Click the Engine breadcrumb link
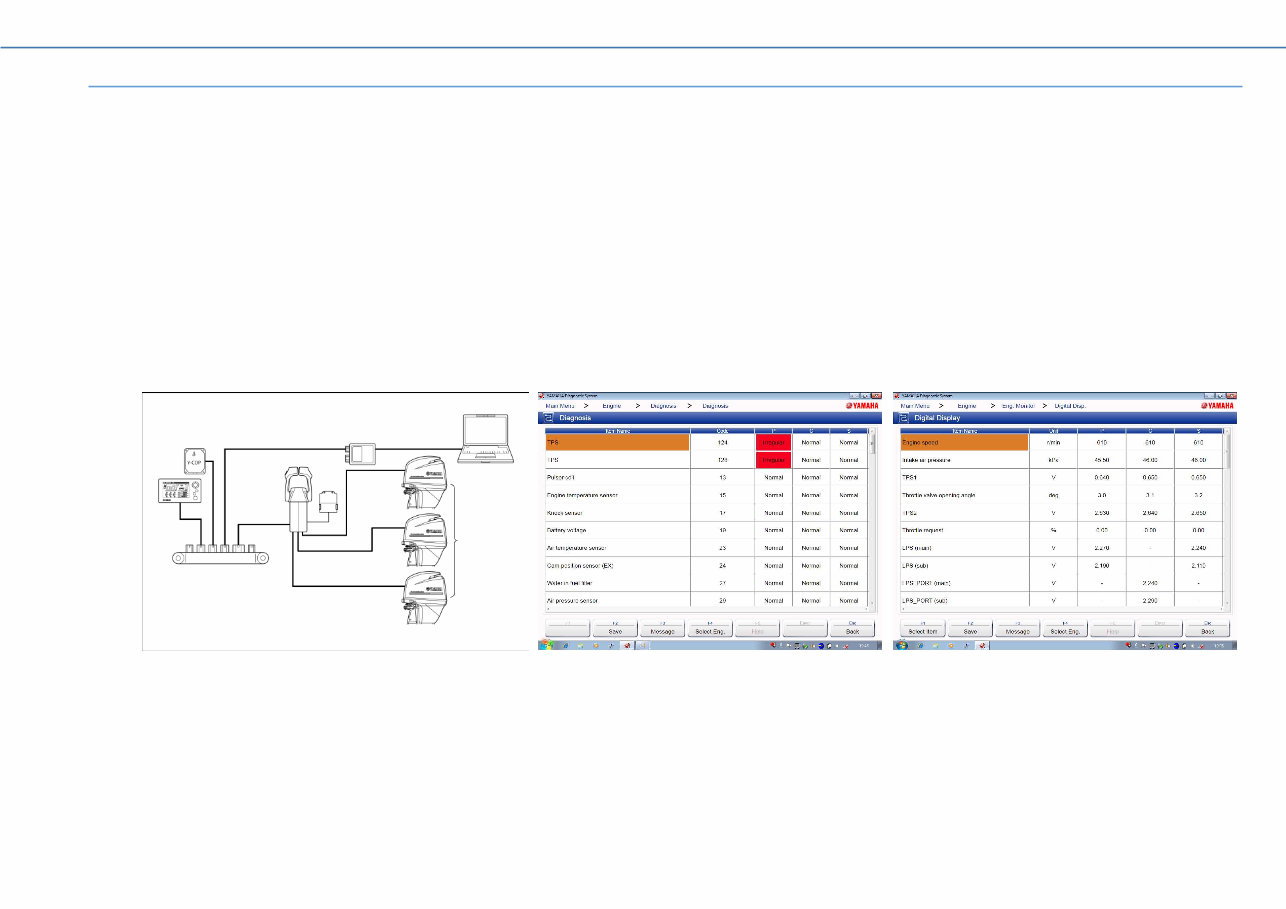This screenshot has width=1286, height=909. [x=611, y=405]
